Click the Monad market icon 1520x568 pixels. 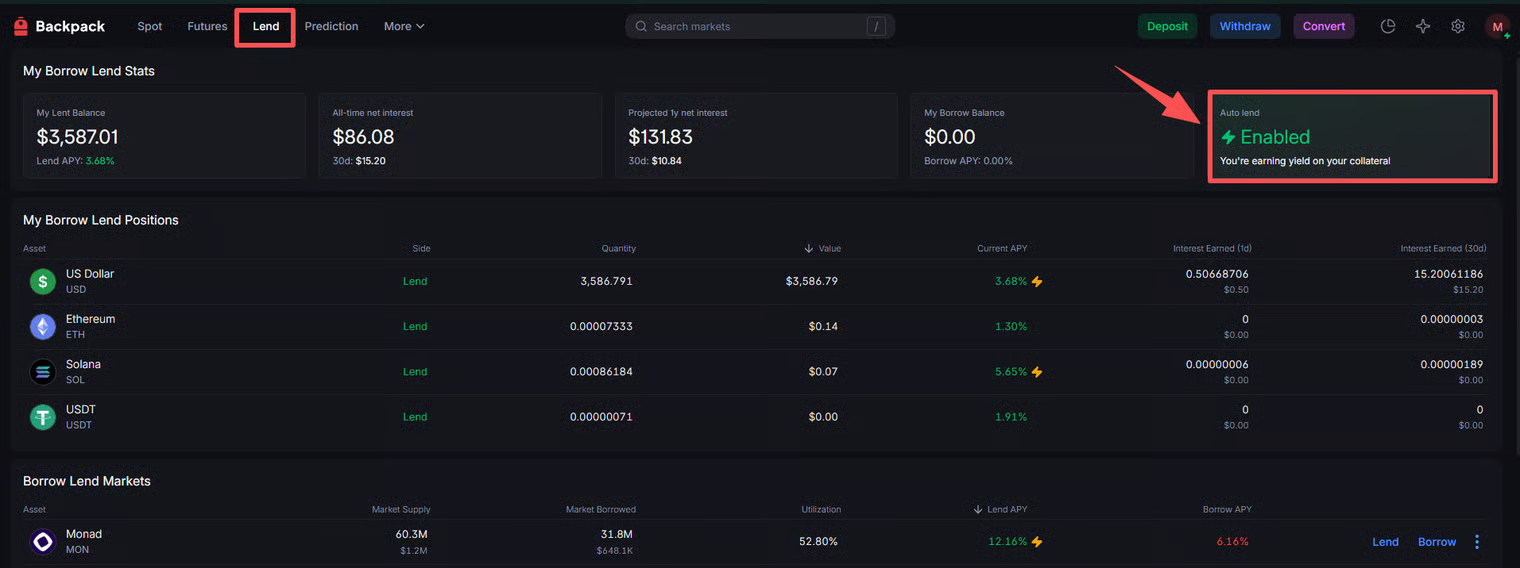click(x=43, y=542)
